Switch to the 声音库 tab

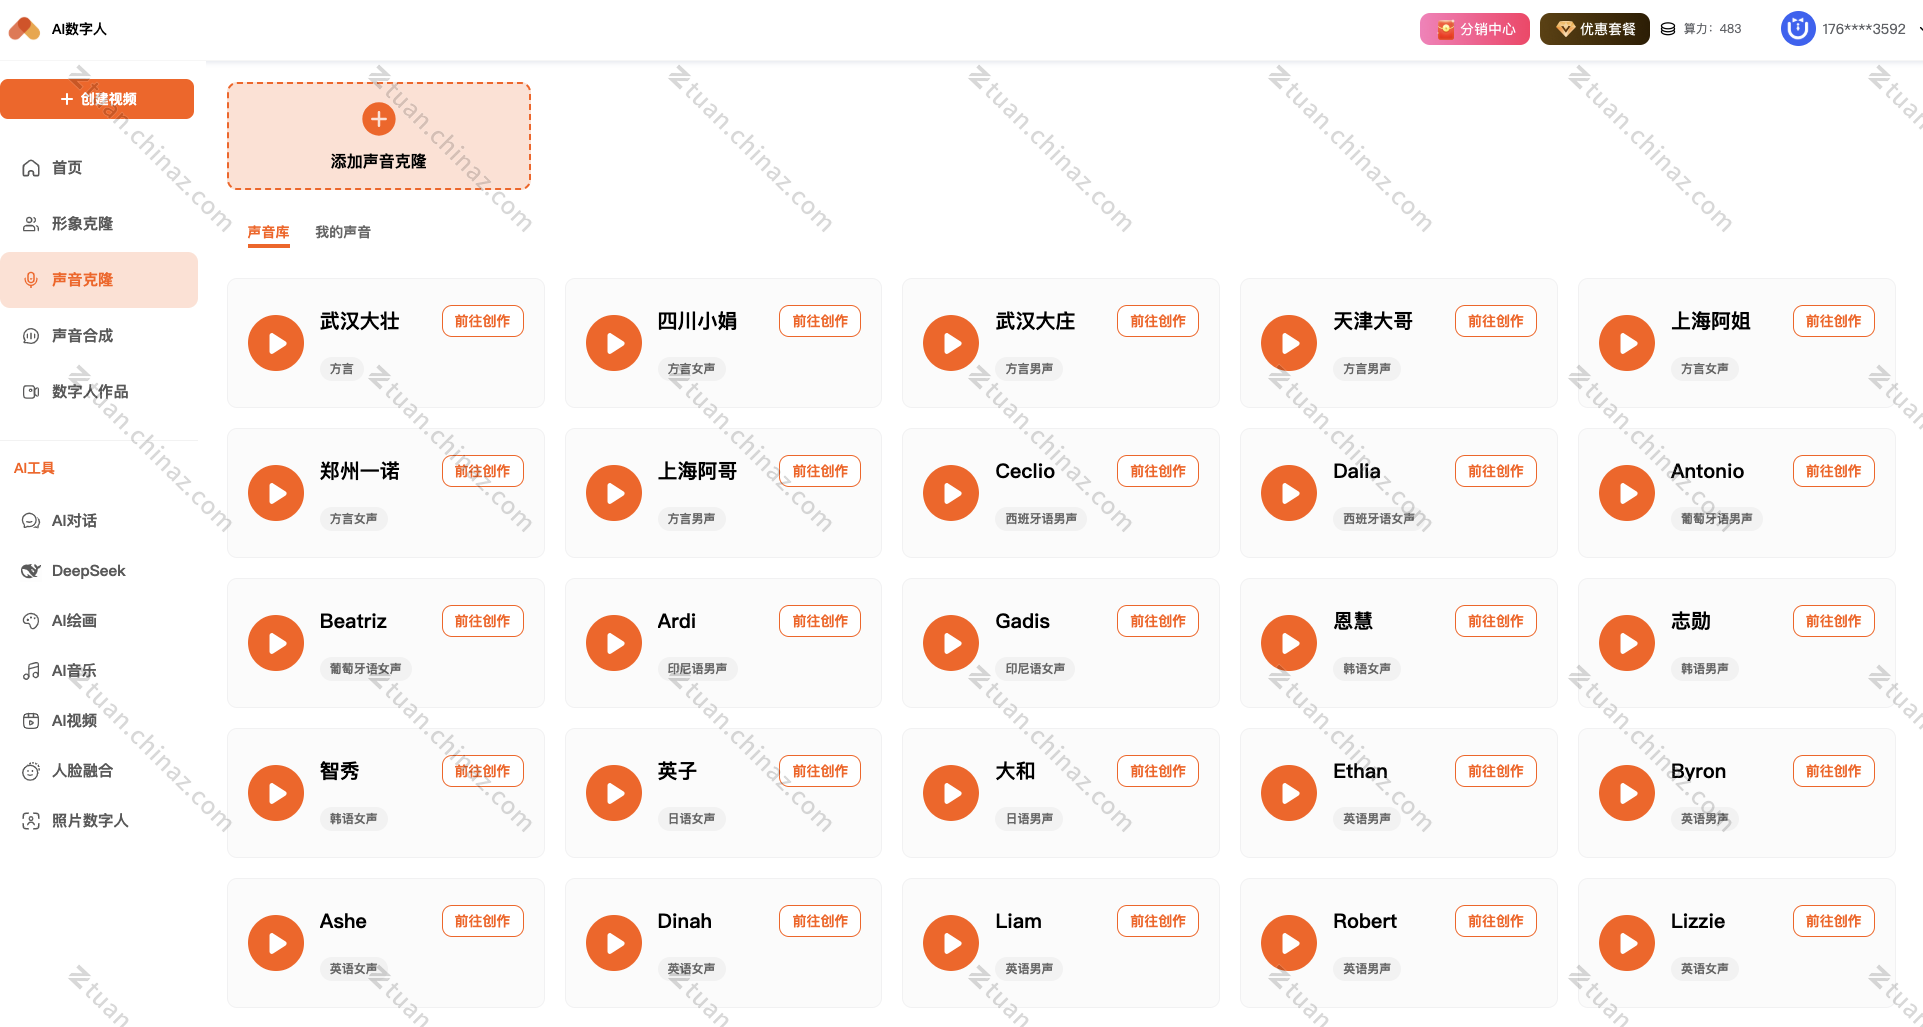click(x=268, y=232)
